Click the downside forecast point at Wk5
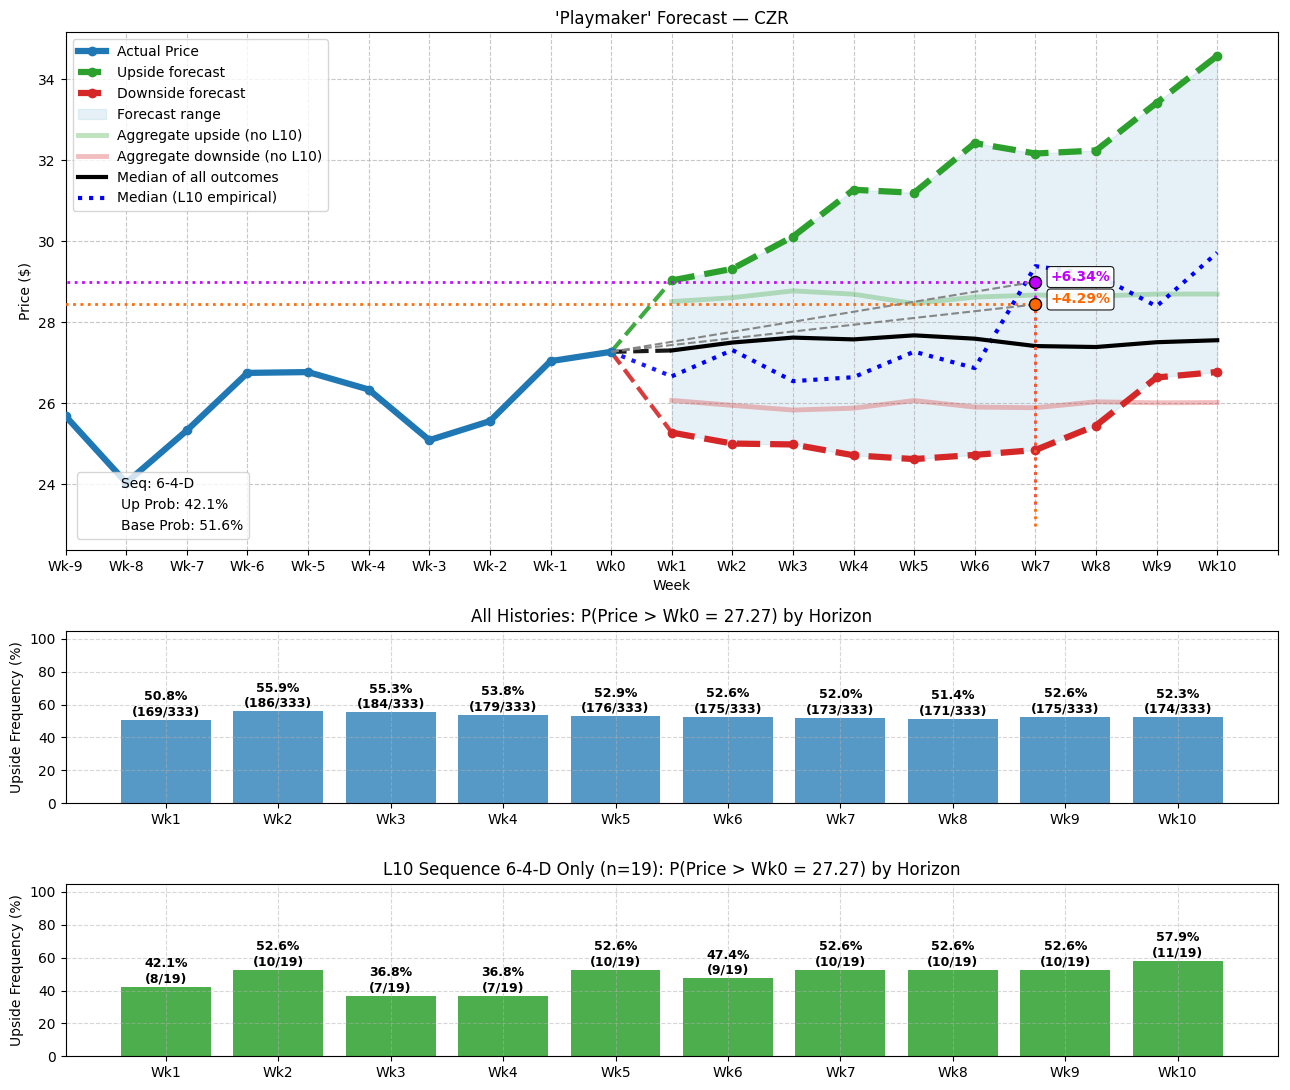 pos(914,459)
